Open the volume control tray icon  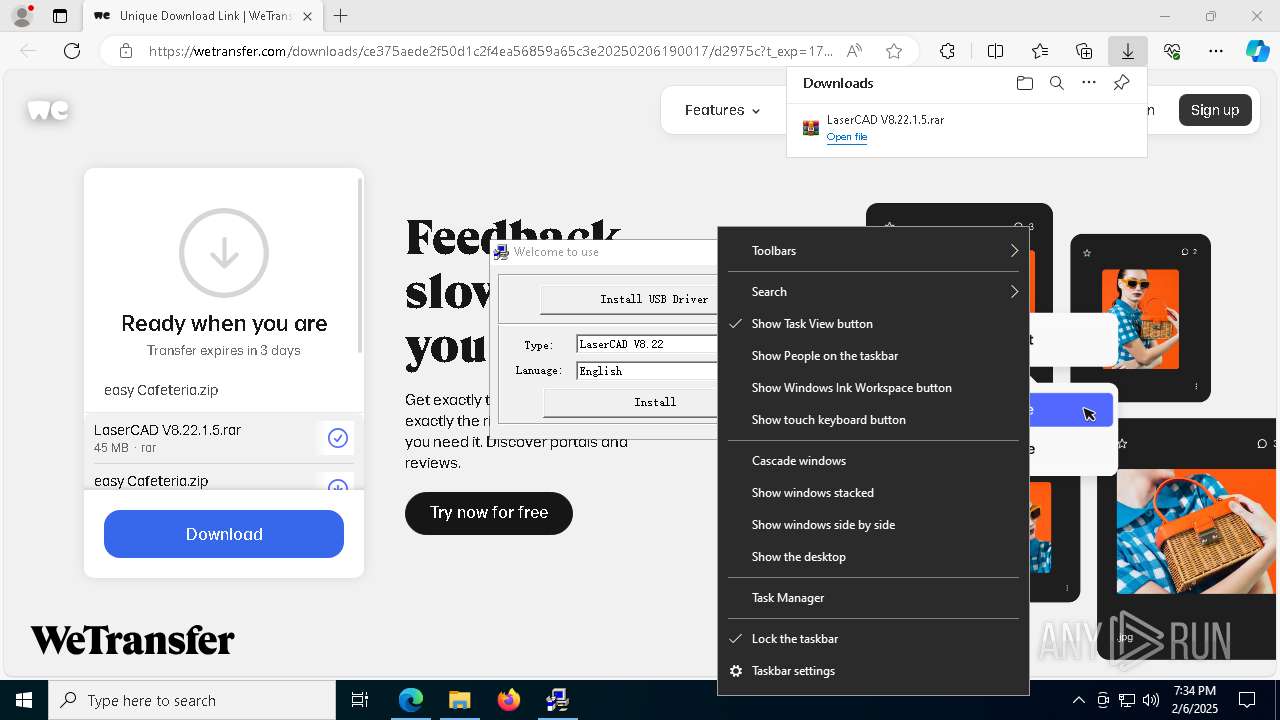coord(1150,700)
